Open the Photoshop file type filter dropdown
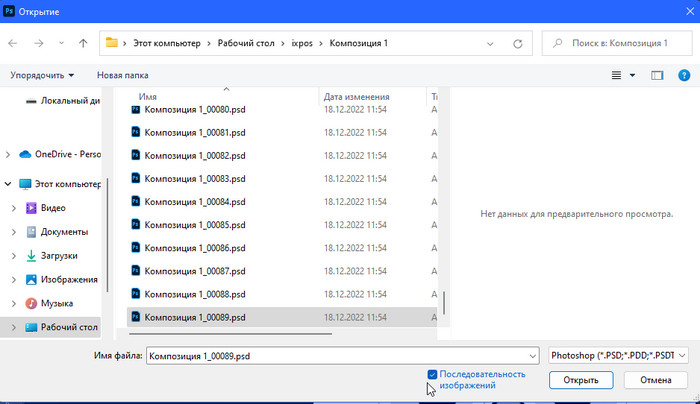Image resolution: width=700 pixels, height=404 pixels. pyautogui.click(x=618, y=356)
